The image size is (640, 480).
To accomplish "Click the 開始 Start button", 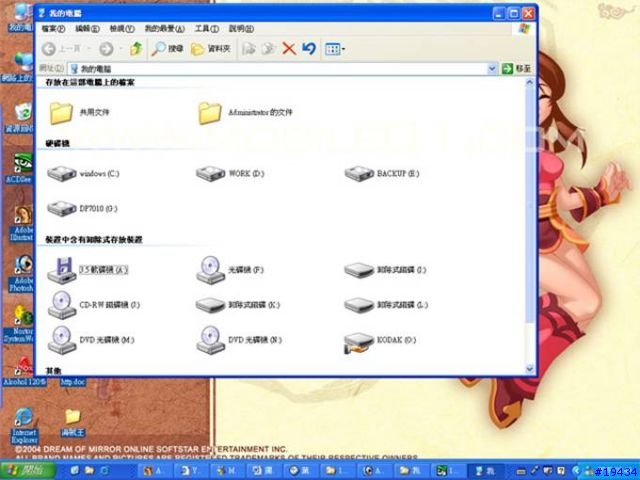I will 28,471.
